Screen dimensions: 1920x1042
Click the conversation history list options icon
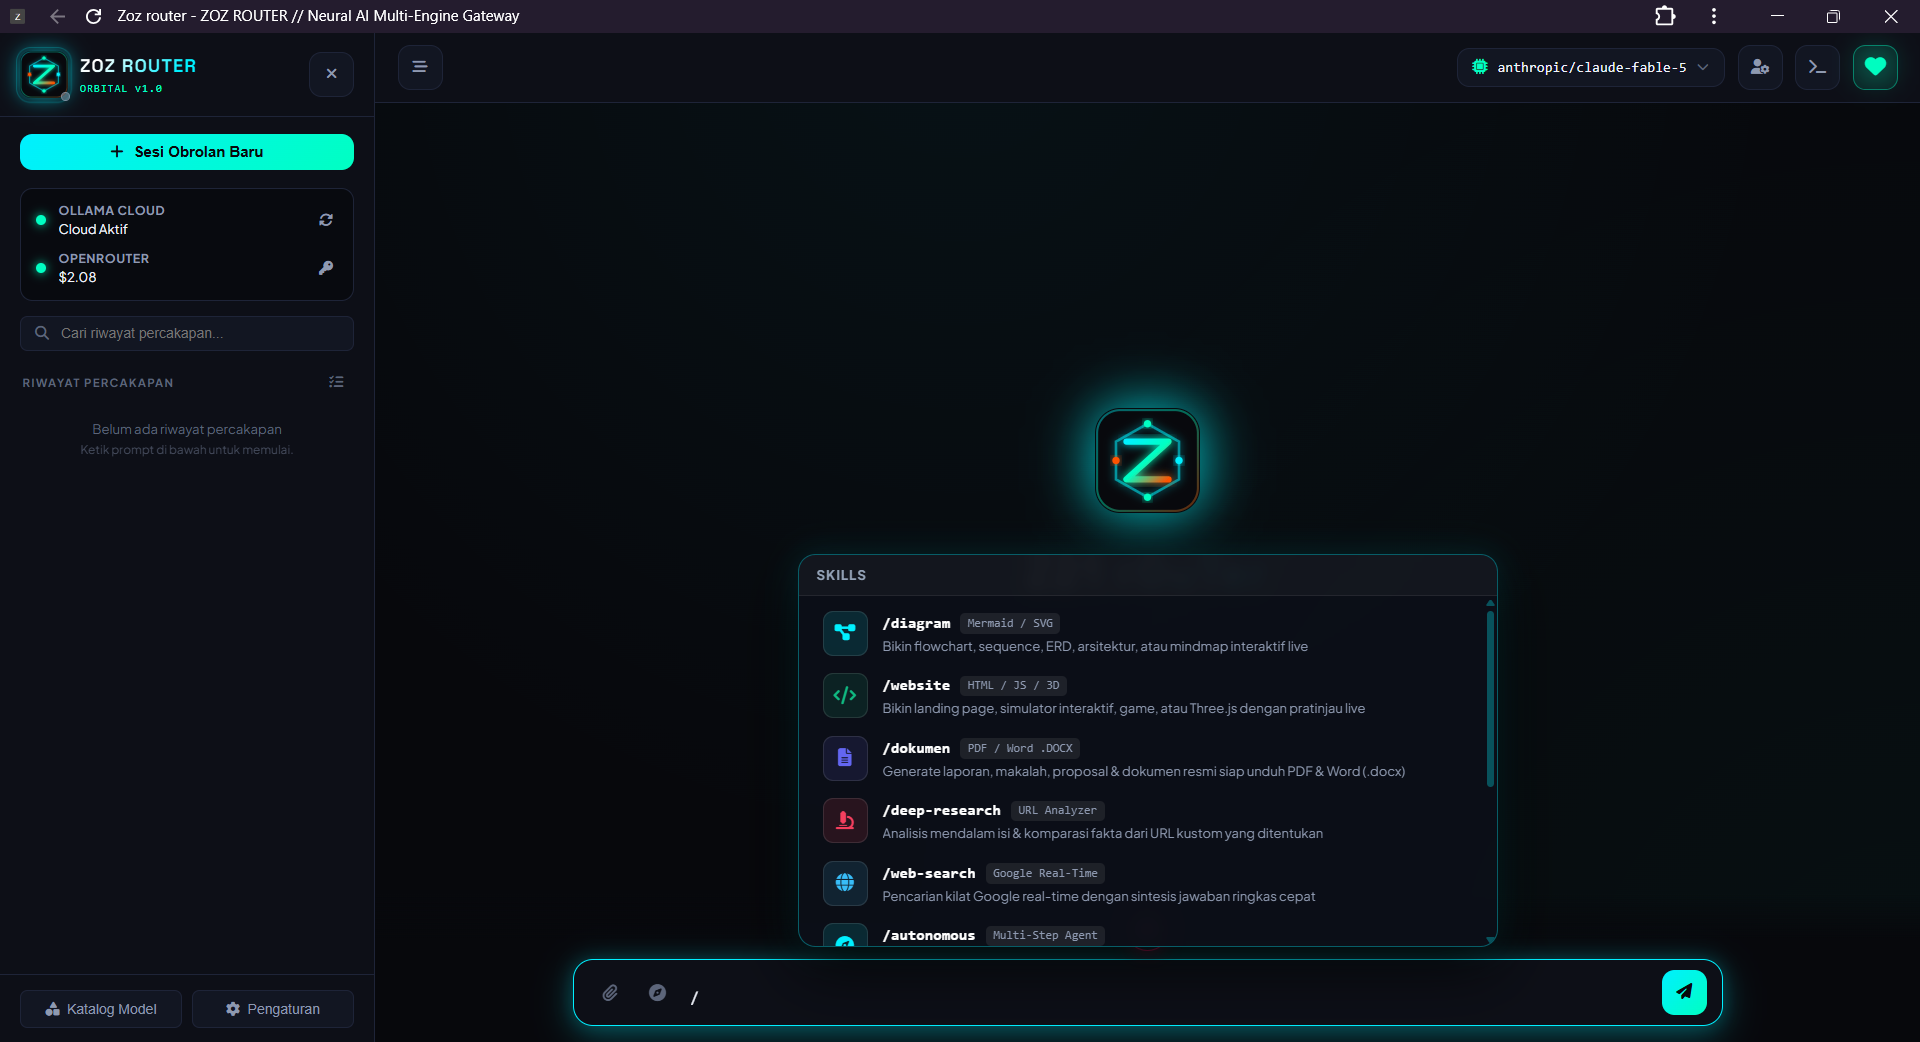tap(336, 382)
